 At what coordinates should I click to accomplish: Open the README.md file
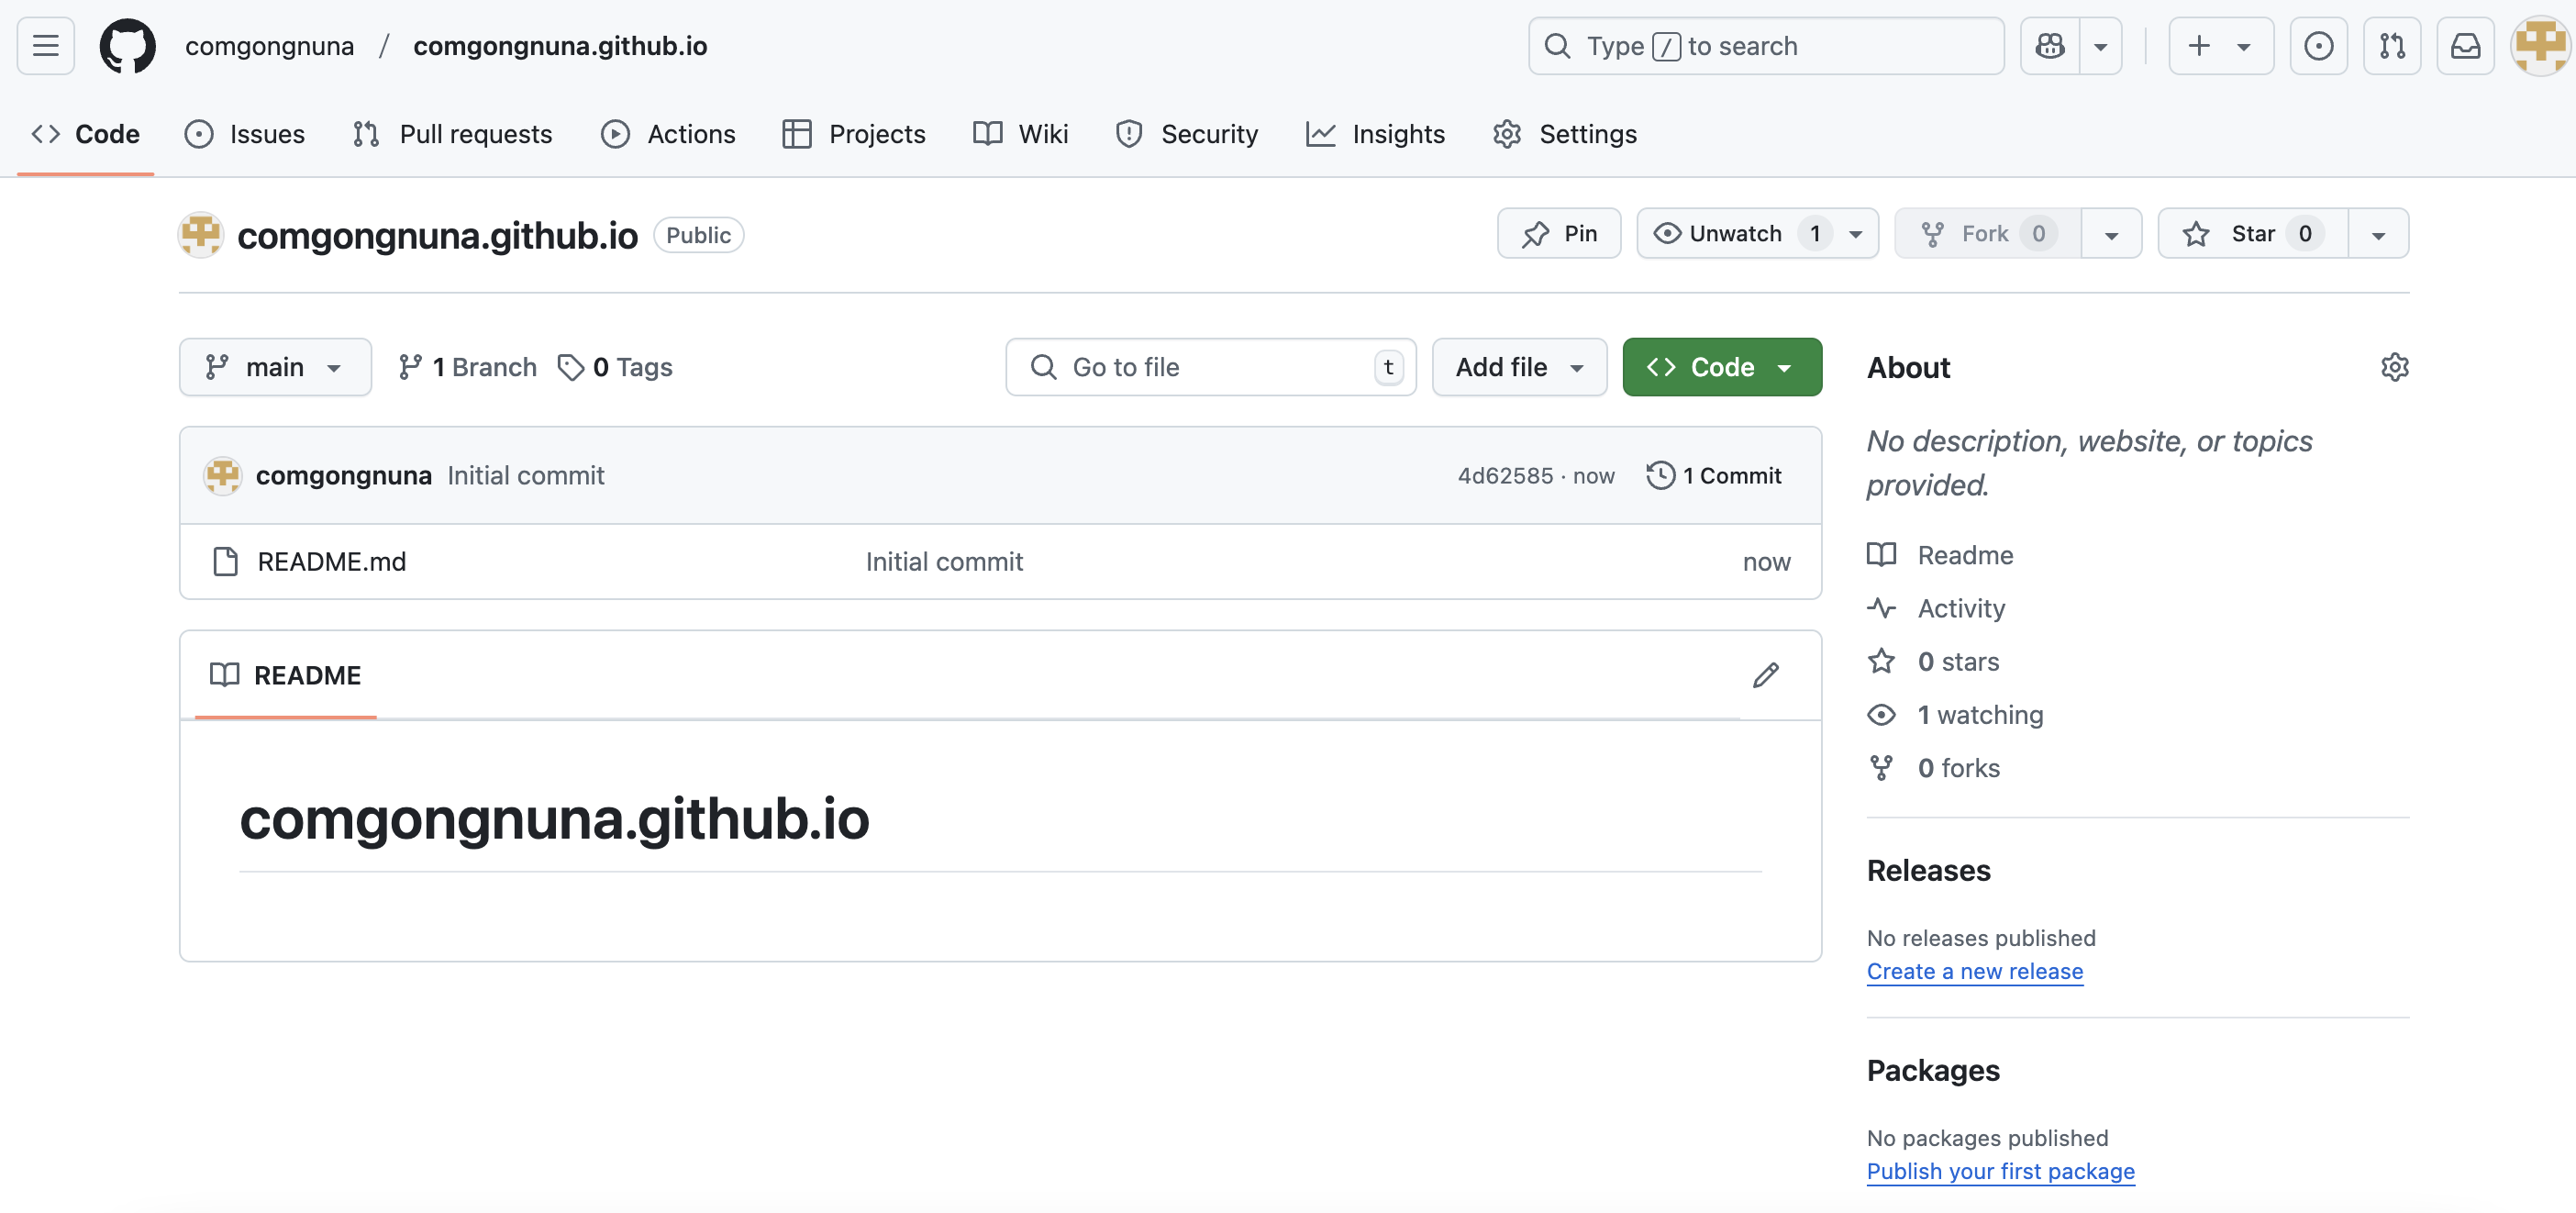point(331,562)
